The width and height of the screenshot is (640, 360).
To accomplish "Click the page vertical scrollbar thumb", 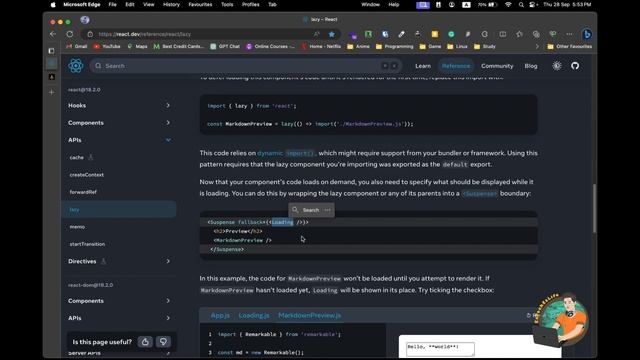I will tap(594, 208).
